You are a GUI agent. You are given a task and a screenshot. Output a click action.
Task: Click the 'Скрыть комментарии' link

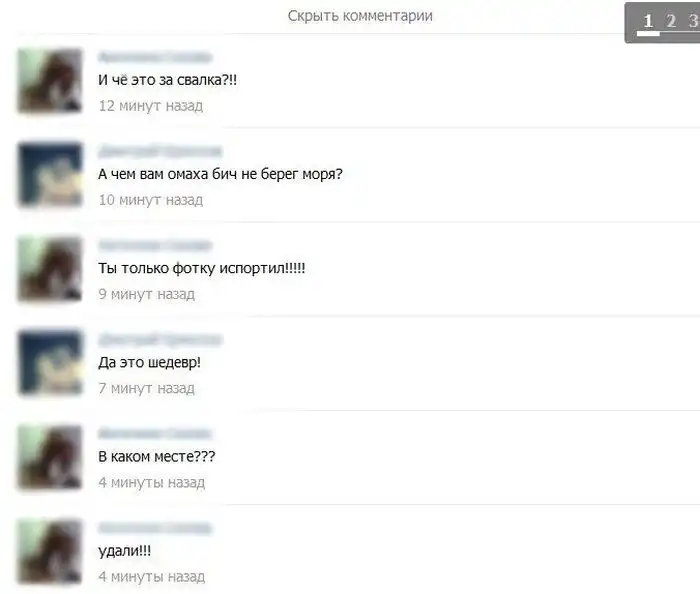(360, 16)
